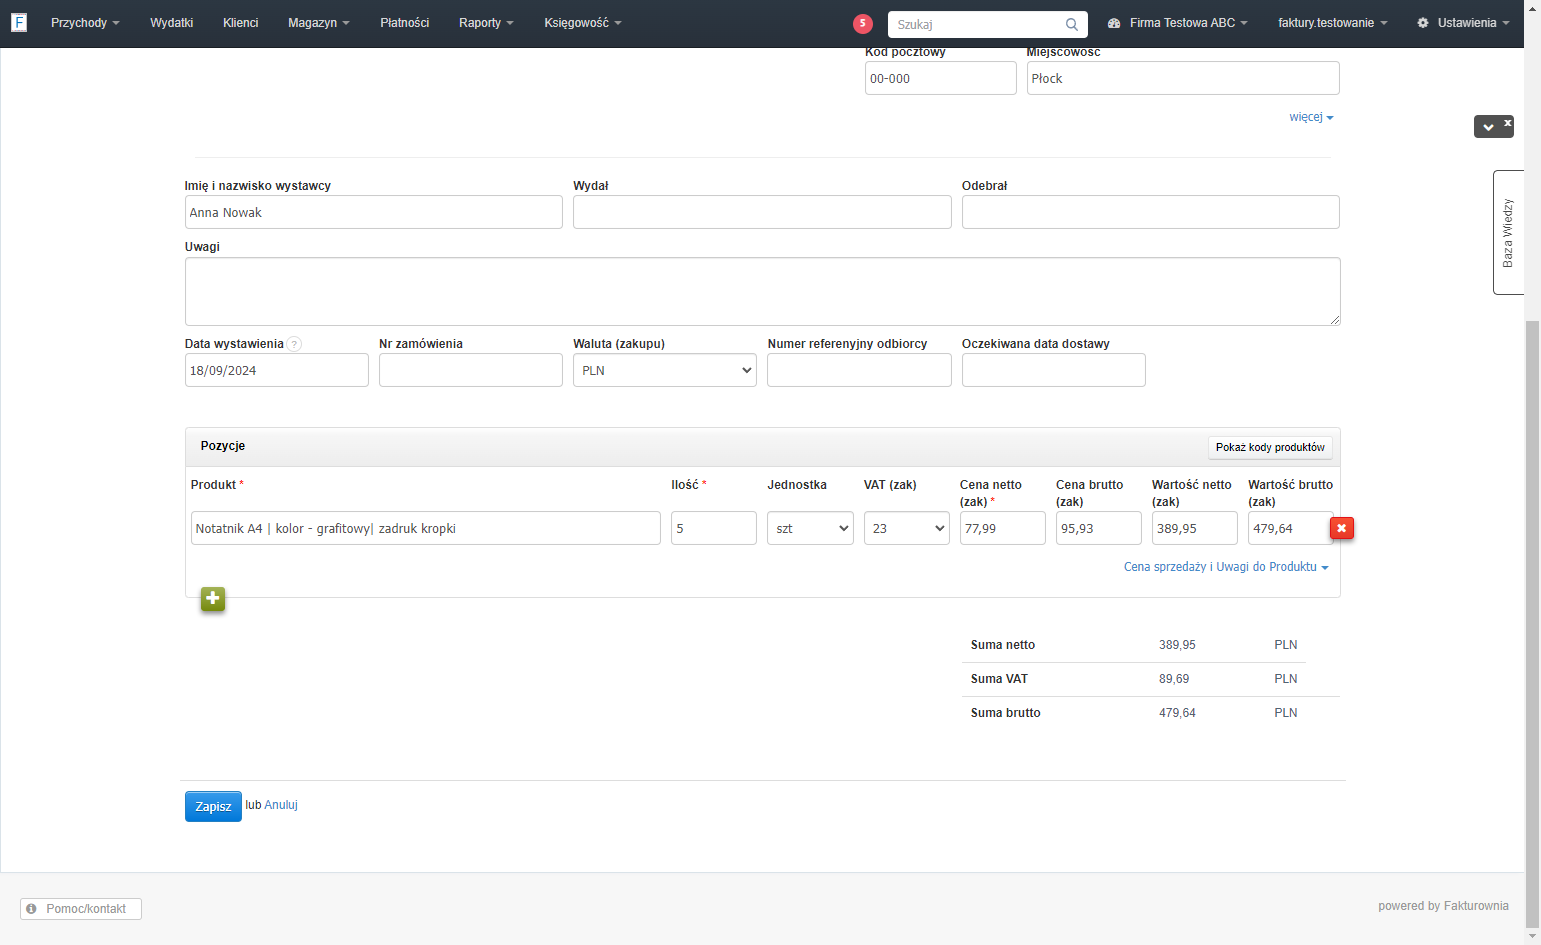Click the help icon beside Data wystawienia
This screenshot has width=1541, height=945.
[294, 344]
